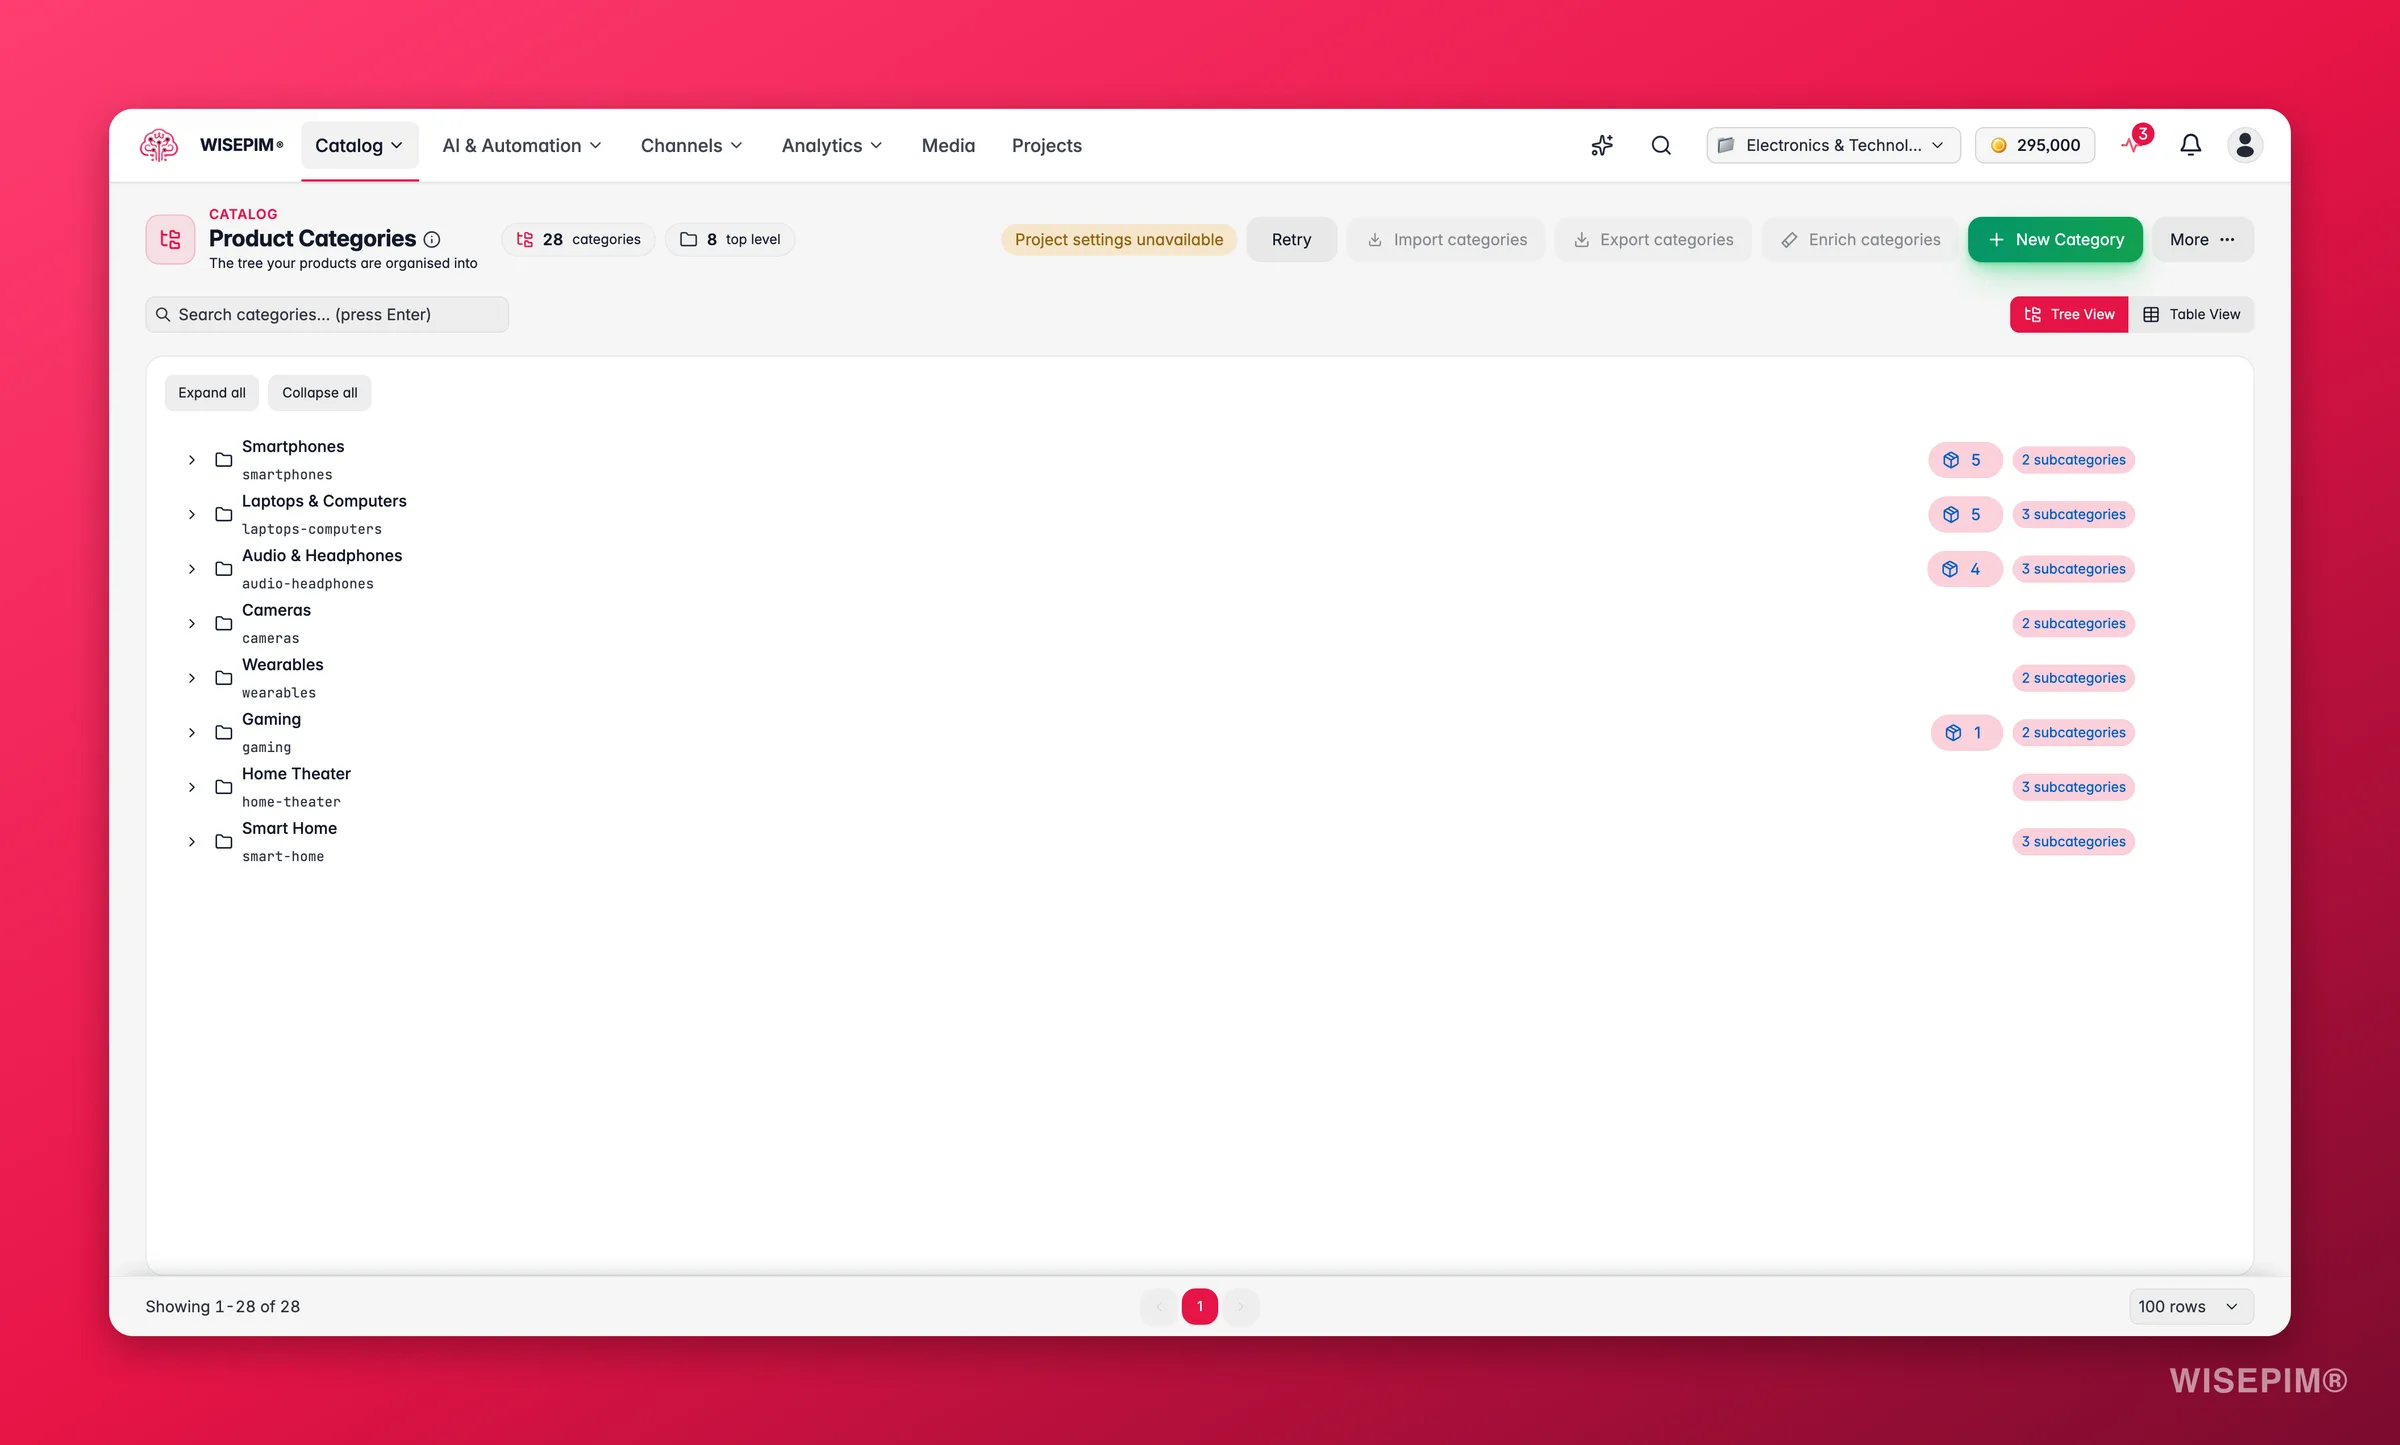Click the Retry button
2400x1445 pixels.
[x=1291, y=239]
